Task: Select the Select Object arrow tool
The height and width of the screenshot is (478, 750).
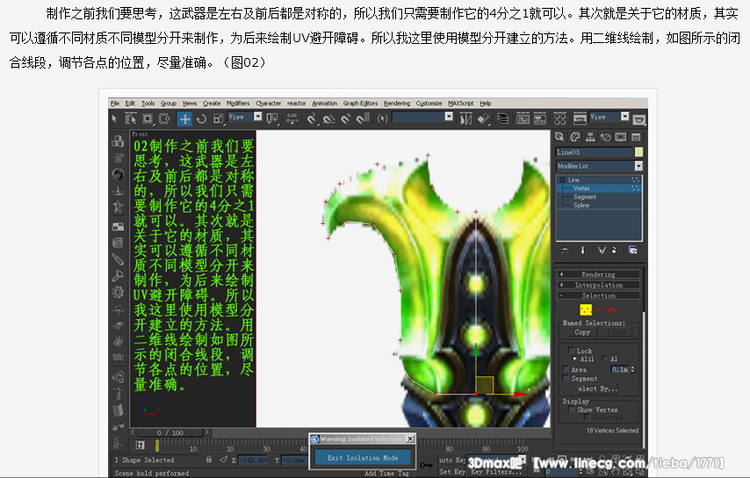Action: (114, 118)
